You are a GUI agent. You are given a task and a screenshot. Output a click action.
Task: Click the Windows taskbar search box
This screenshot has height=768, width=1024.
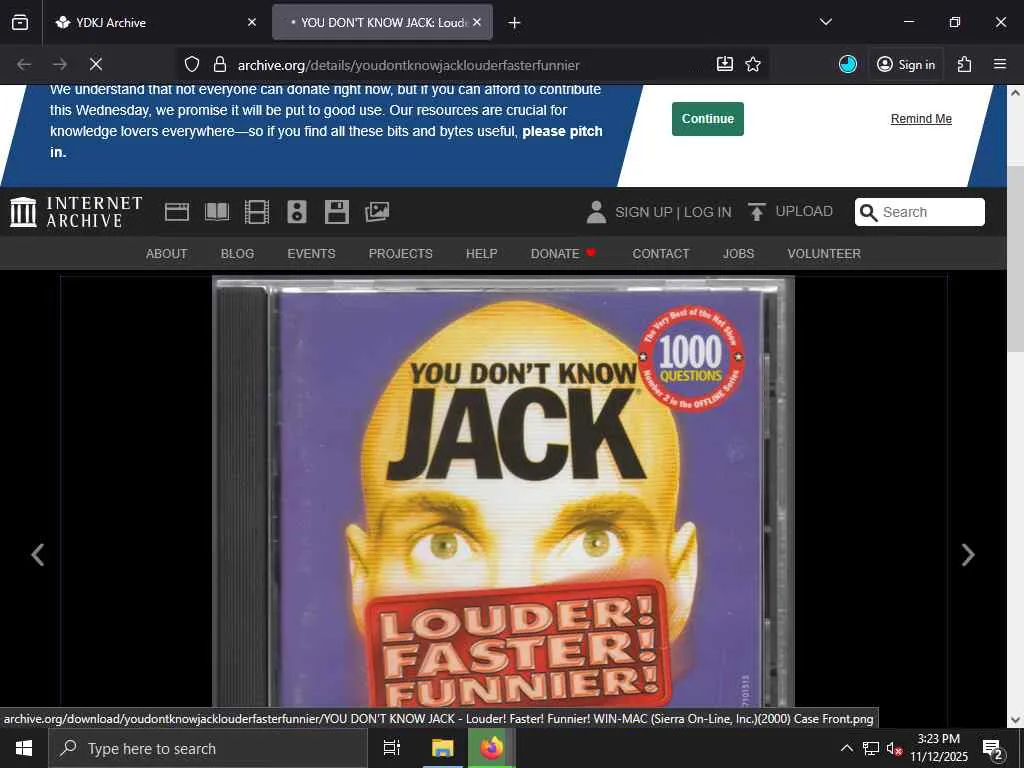208,748
